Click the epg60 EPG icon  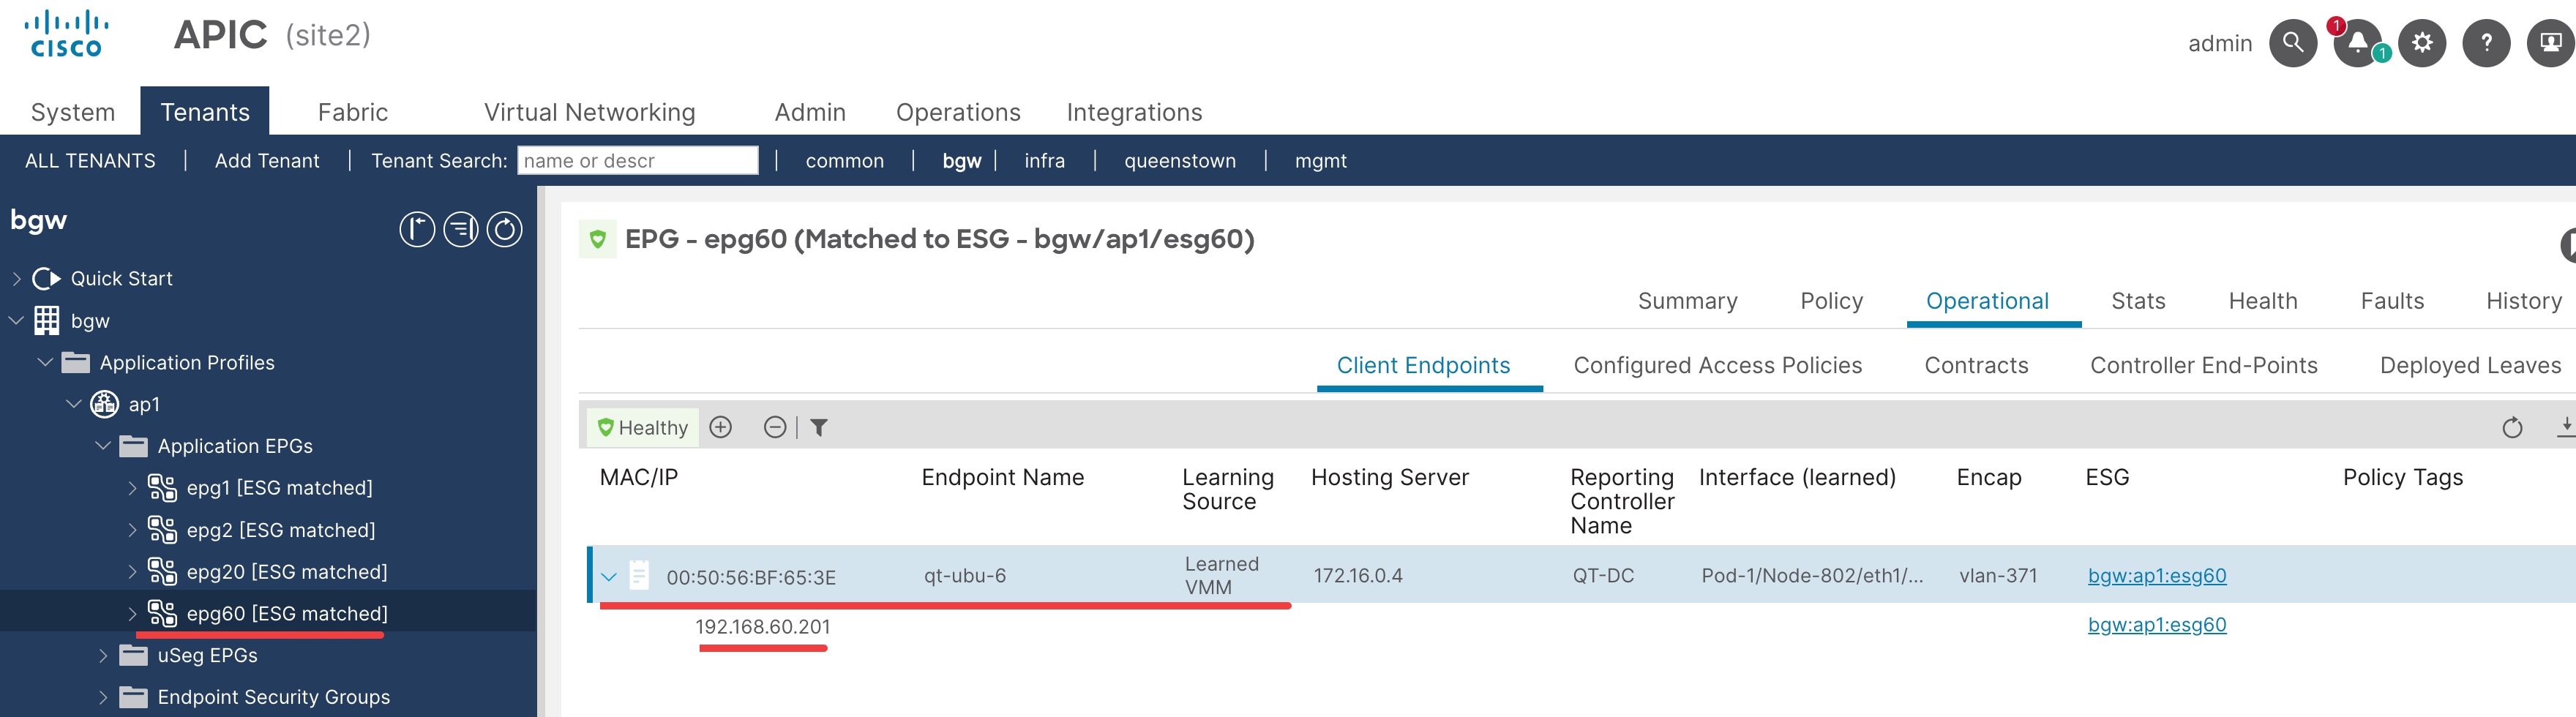(x=162, y=613)
